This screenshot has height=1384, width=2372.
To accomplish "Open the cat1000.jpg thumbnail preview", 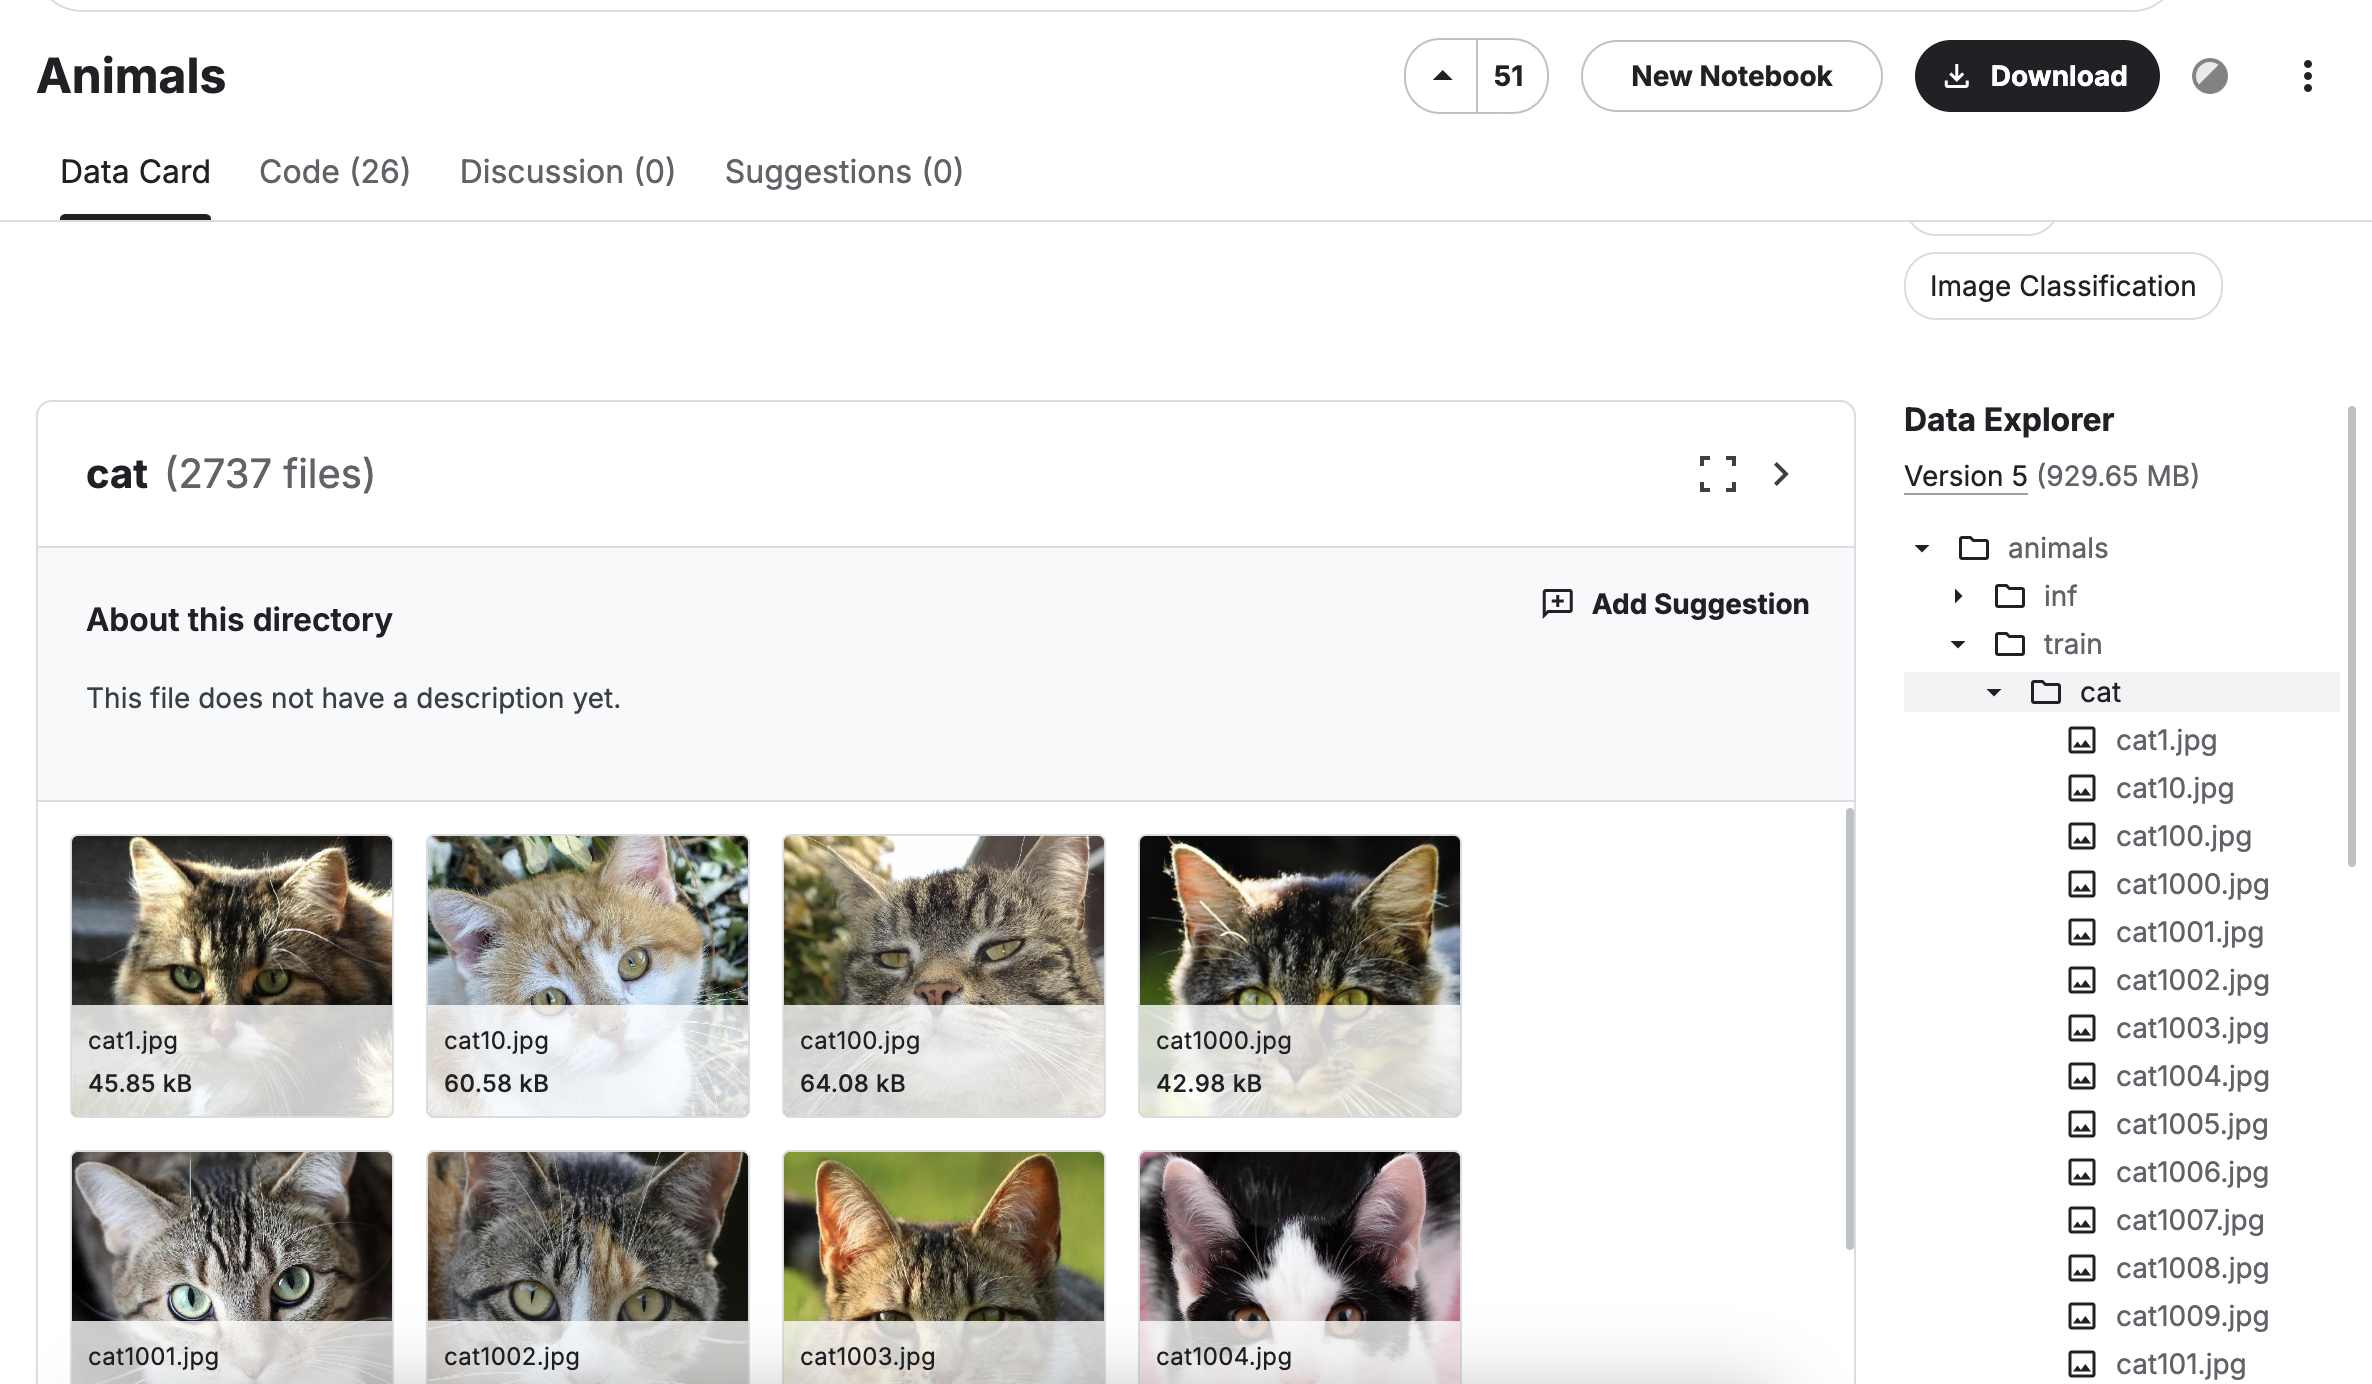I will click(1300, 976).
